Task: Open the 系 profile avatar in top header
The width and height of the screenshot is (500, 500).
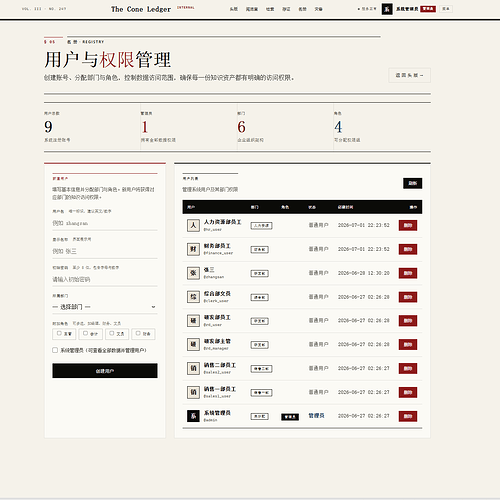Action: (387, 9)
